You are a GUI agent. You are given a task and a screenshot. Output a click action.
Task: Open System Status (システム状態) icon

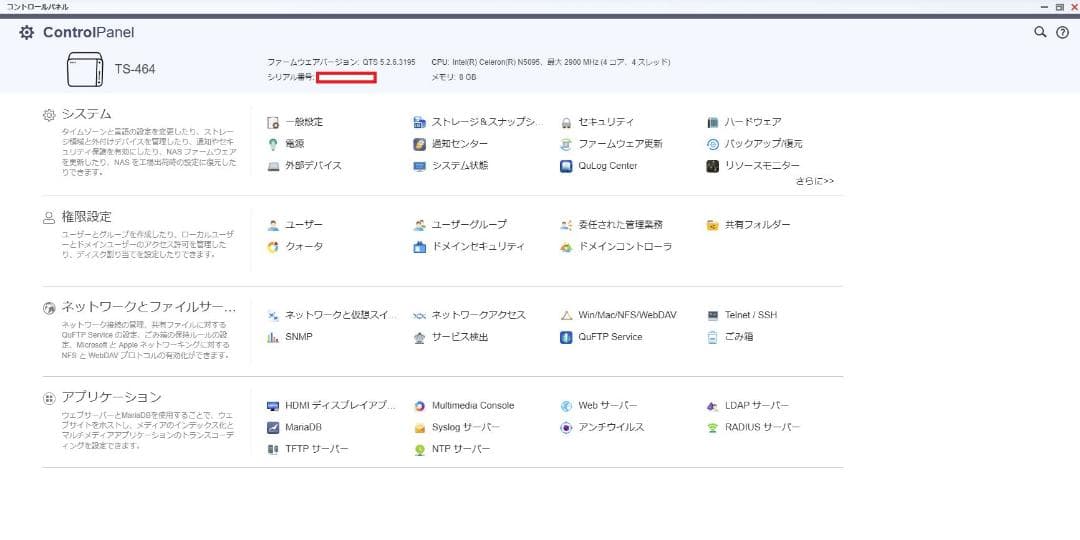(419, 166)
